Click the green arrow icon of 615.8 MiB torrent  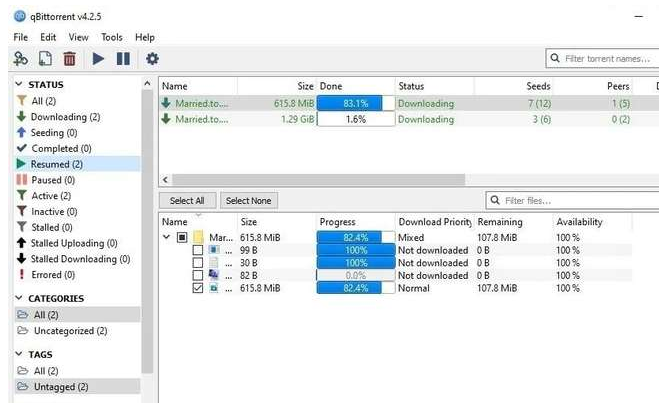[166, 103]
